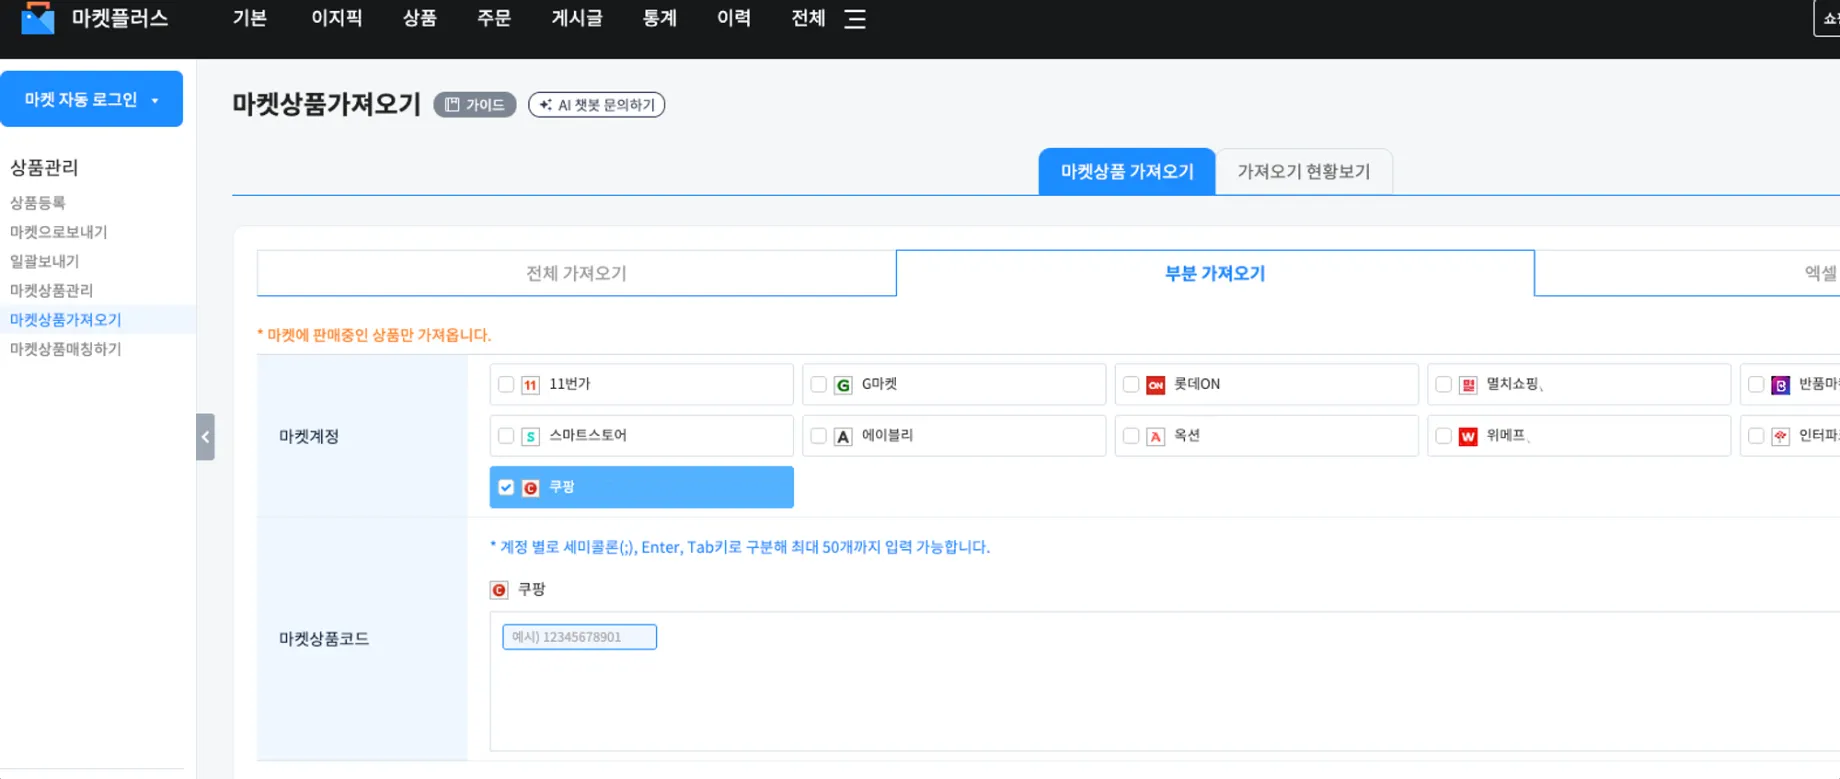Go to 마켓상품매칭하기 in sidebar
The height and width of the screenshot is (779, 1840).
pos(66,349)
